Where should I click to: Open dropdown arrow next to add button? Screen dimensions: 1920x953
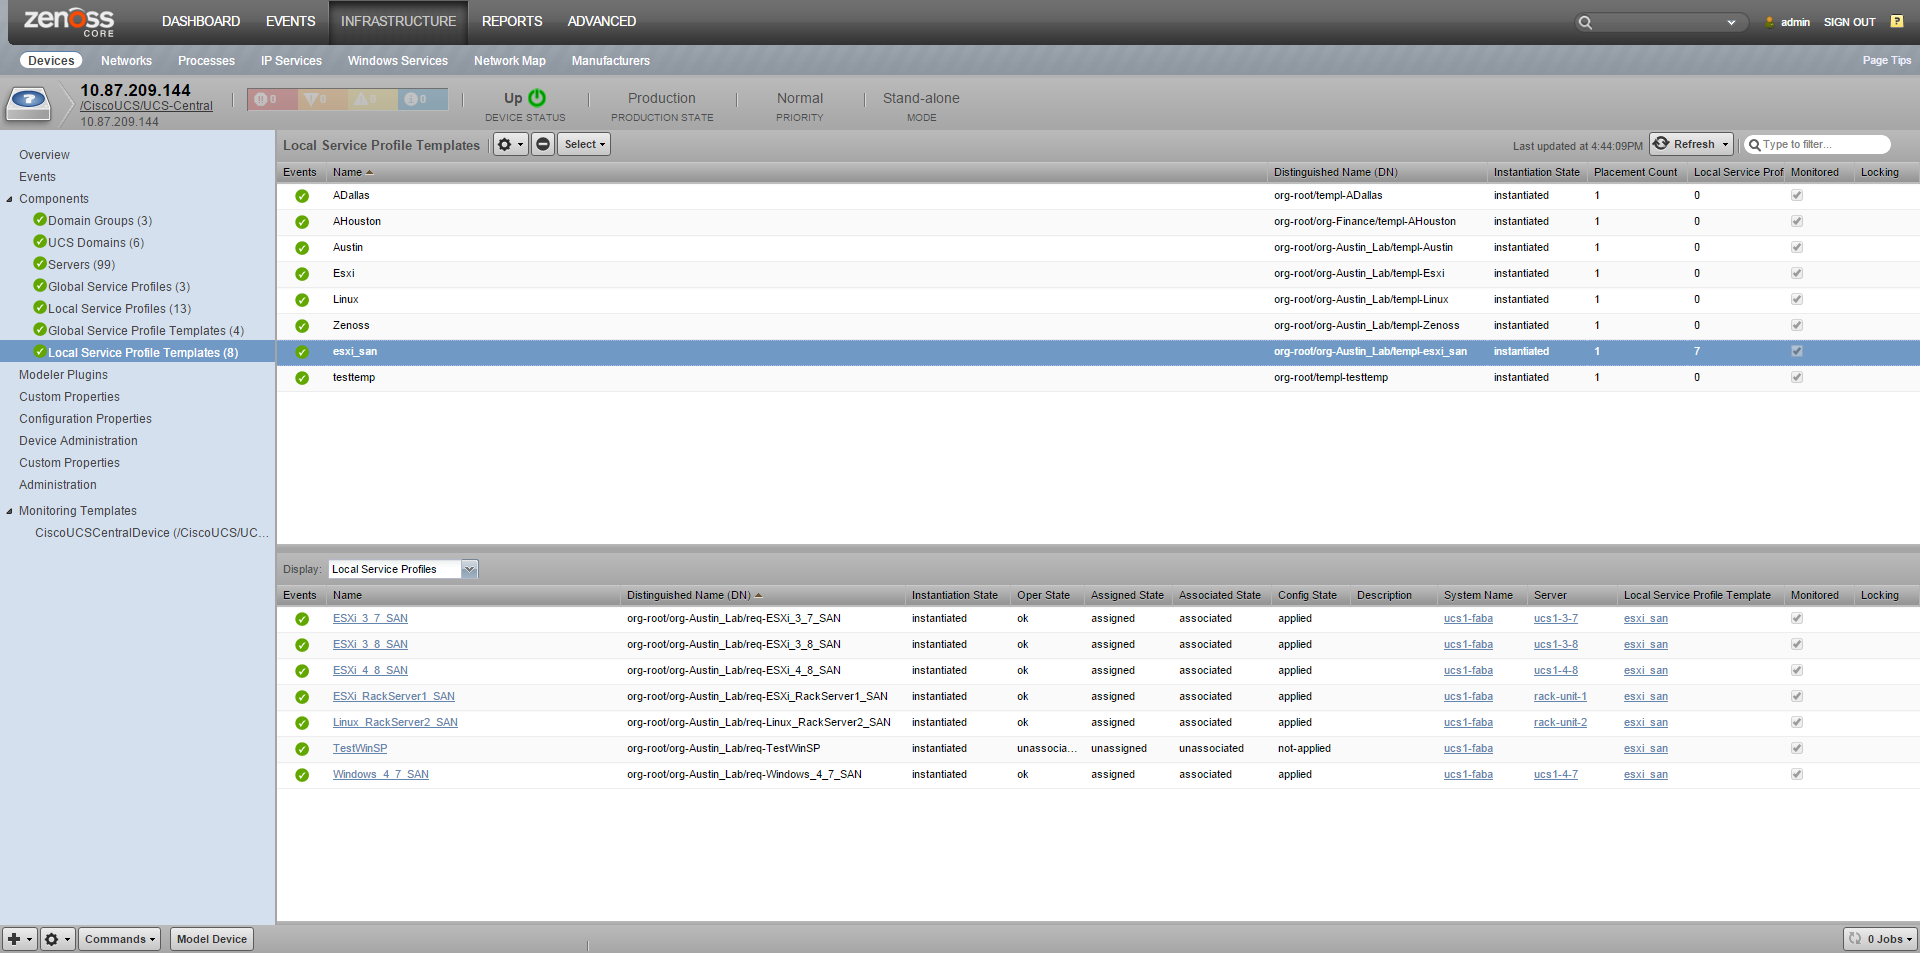click(x=30, y=940)
